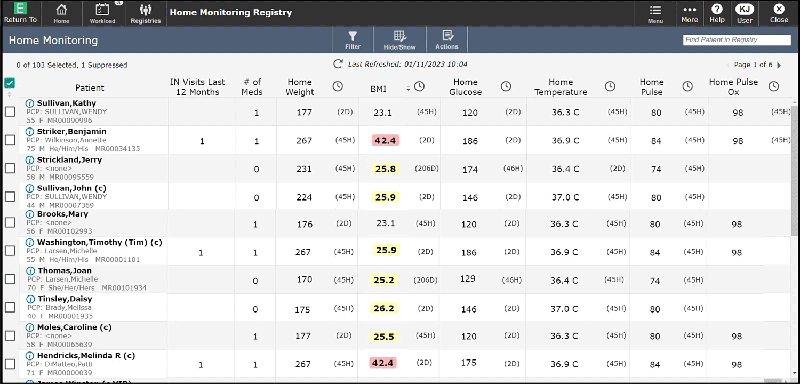
Task: Open the Filter tool
Action: [353, 39]
